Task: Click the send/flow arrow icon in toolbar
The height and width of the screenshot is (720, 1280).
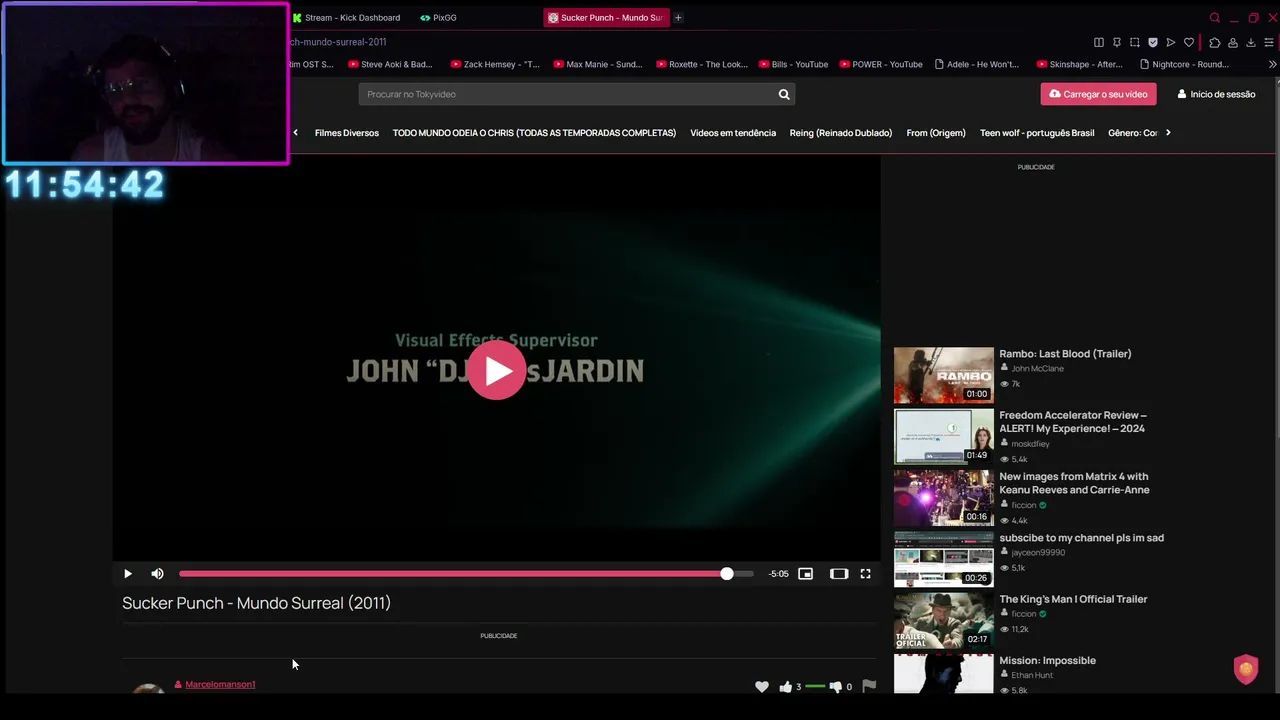Action: click(1171, 42)
